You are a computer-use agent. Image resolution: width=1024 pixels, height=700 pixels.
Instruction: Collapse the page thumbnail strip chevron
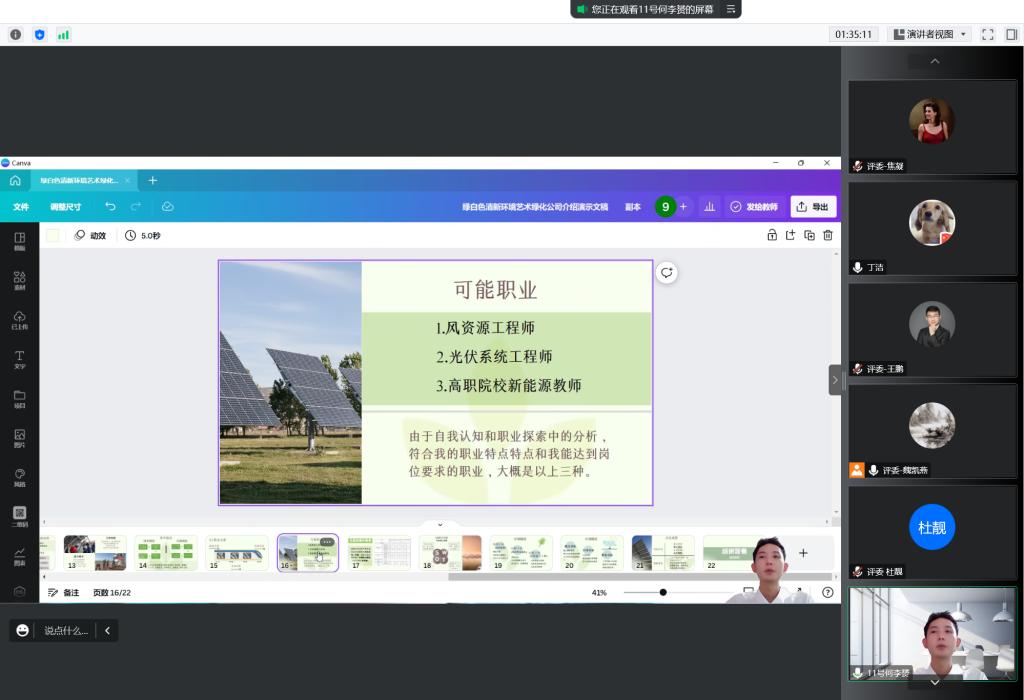tap(440, 524)
